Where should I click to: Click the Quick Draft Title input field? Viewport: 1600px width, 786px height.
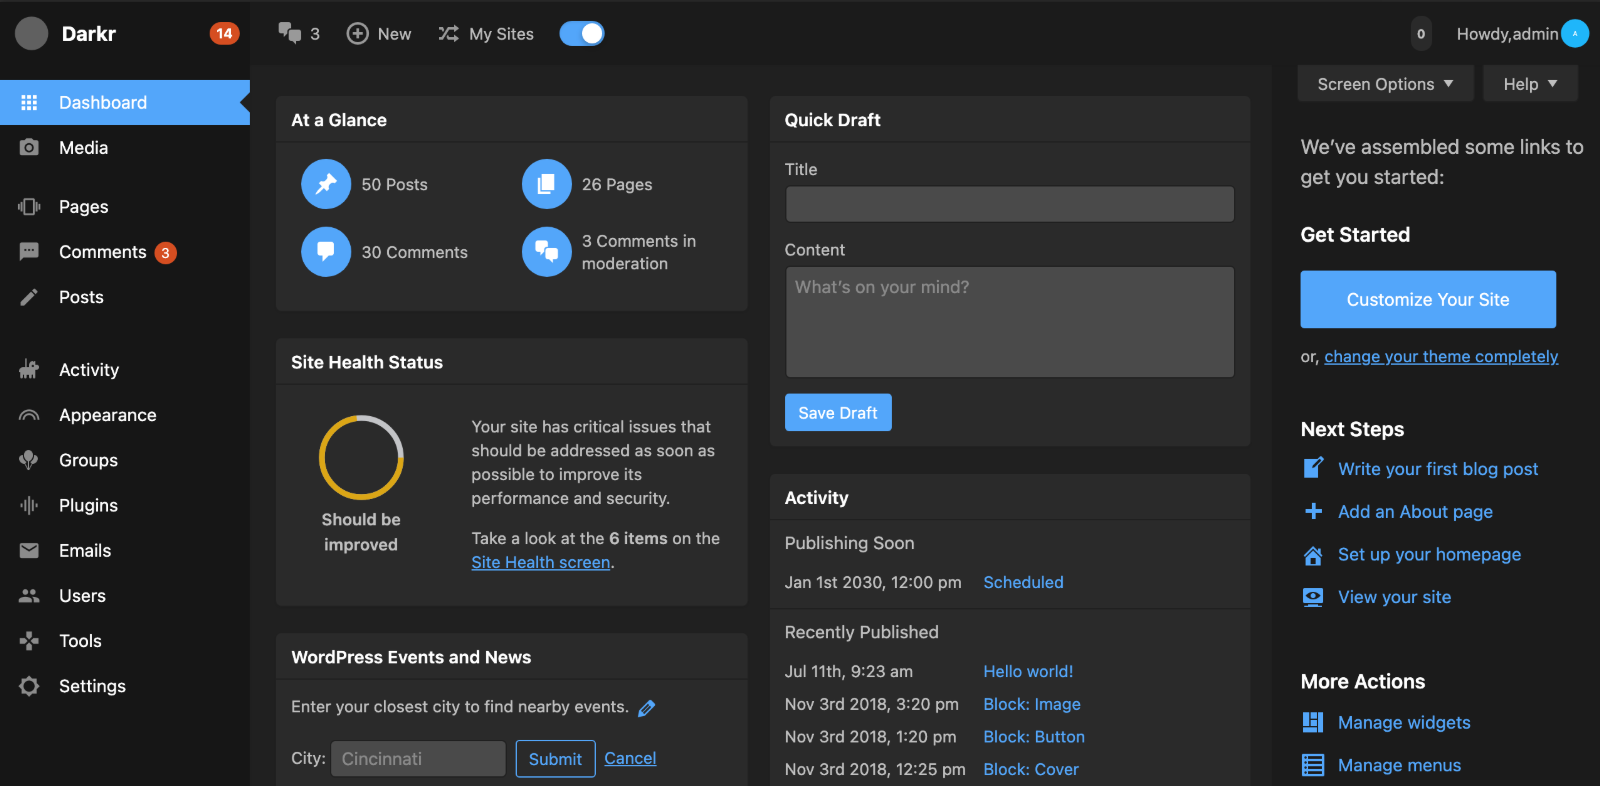(x=1010, y=204)
